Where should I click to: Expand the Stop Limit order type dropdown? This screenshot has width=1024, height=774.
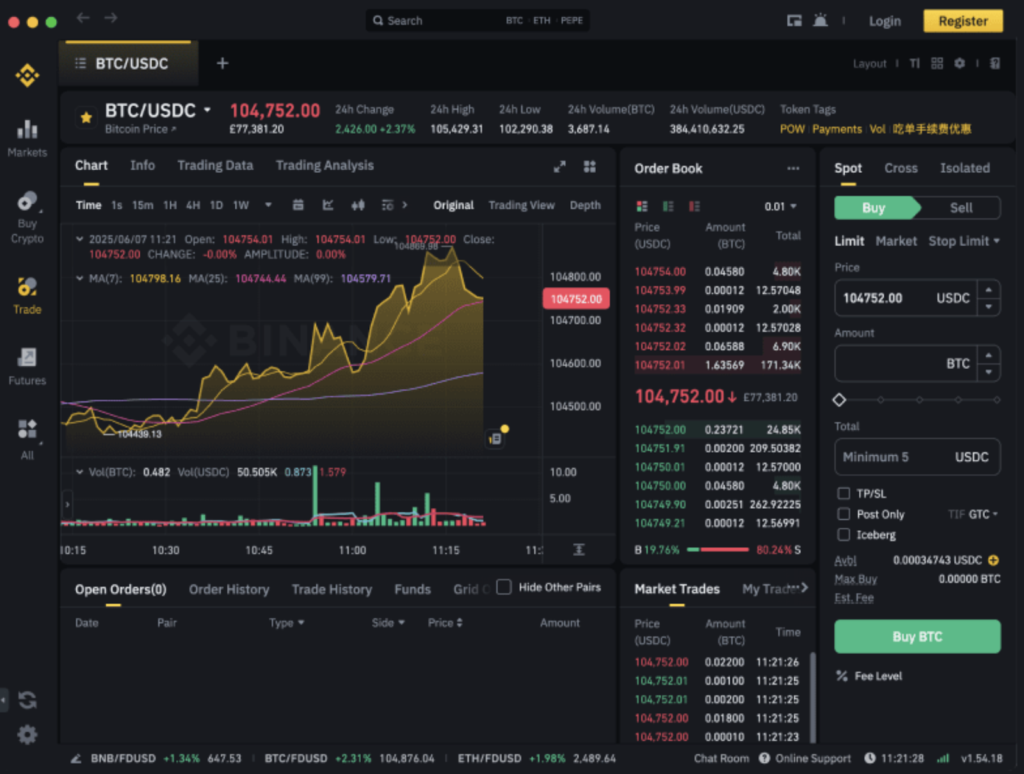(x=964, y=241)
